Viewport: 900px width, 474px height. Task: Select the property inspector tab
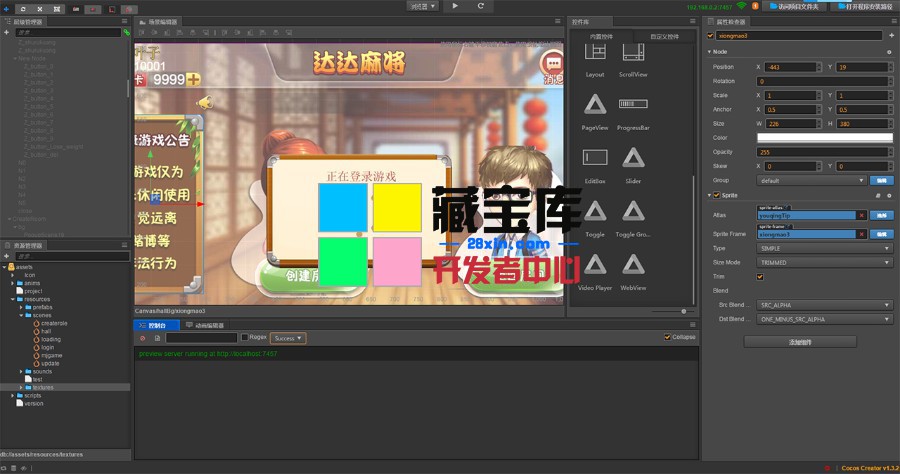point(727,21)
